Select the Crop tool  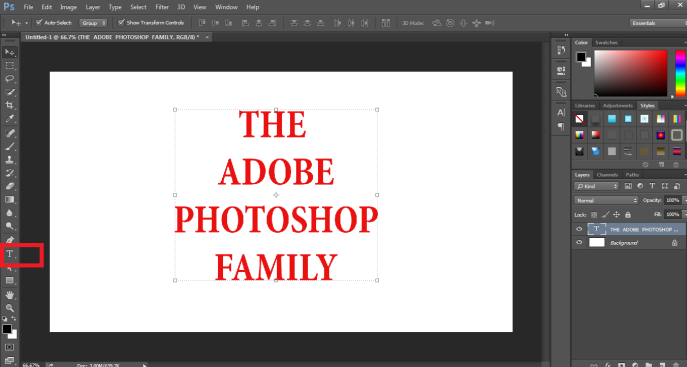[x=10, y=105]
